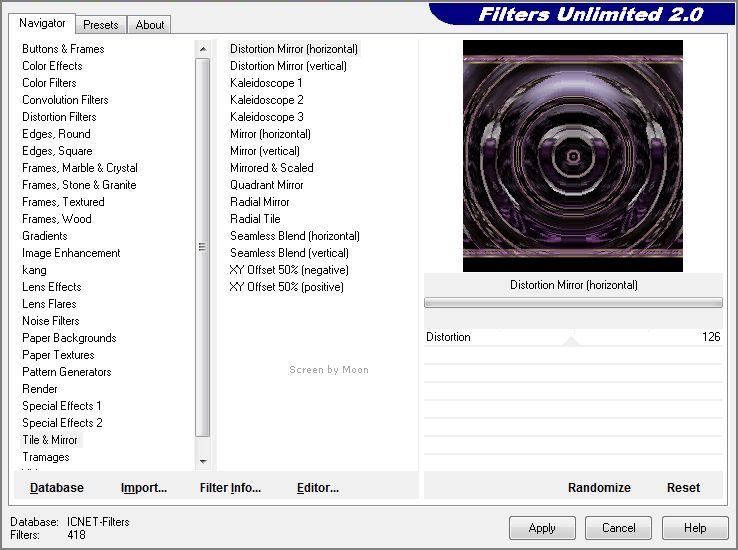Adjust the Distortion slider
The image size is (738, 550).
[572, 338]
